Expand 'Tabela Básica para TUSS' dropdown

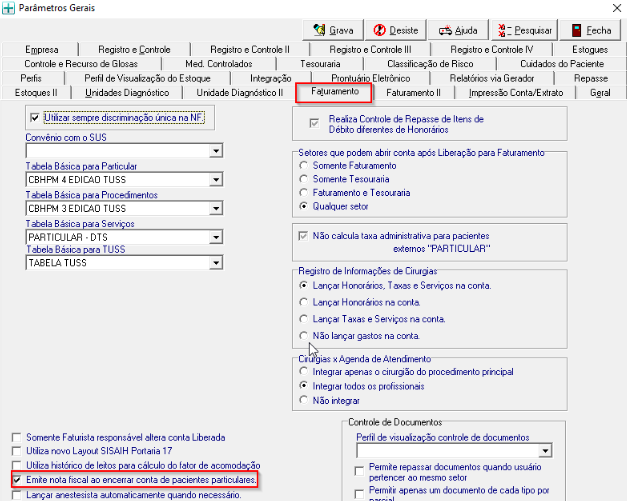pyautogui.click(x=216, y=263)
